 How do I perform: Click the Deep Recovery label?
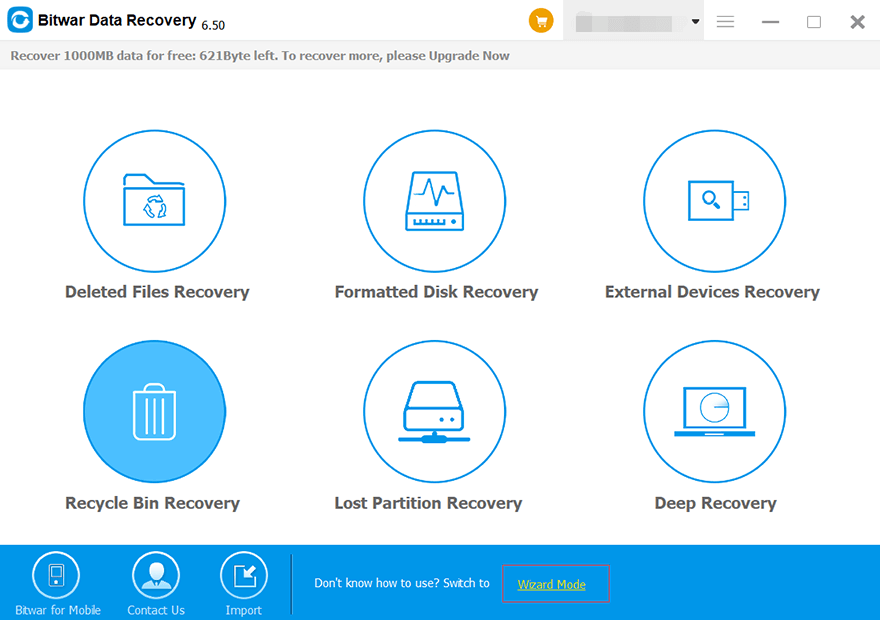[x=716, y=503]
